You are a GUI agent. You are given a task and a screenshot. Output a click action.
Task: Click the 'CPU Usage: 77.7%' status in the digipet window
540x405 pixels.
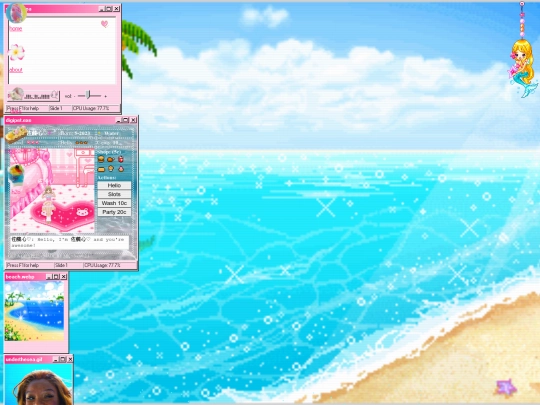pyautogui.click(x=110, y=266)
